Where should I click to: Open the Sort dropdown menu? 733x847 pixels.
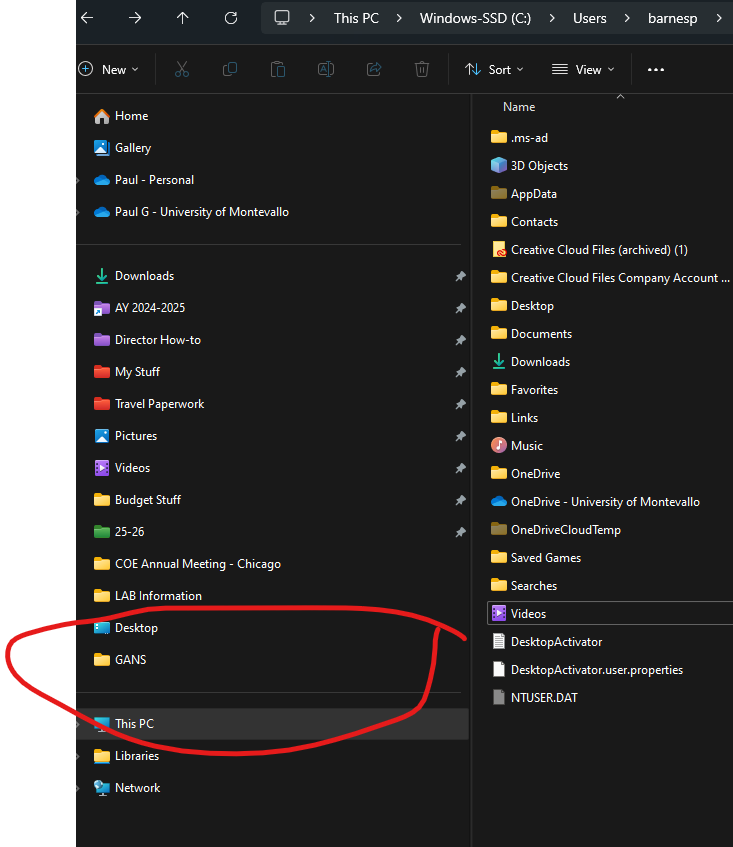[x=494, y=69]
